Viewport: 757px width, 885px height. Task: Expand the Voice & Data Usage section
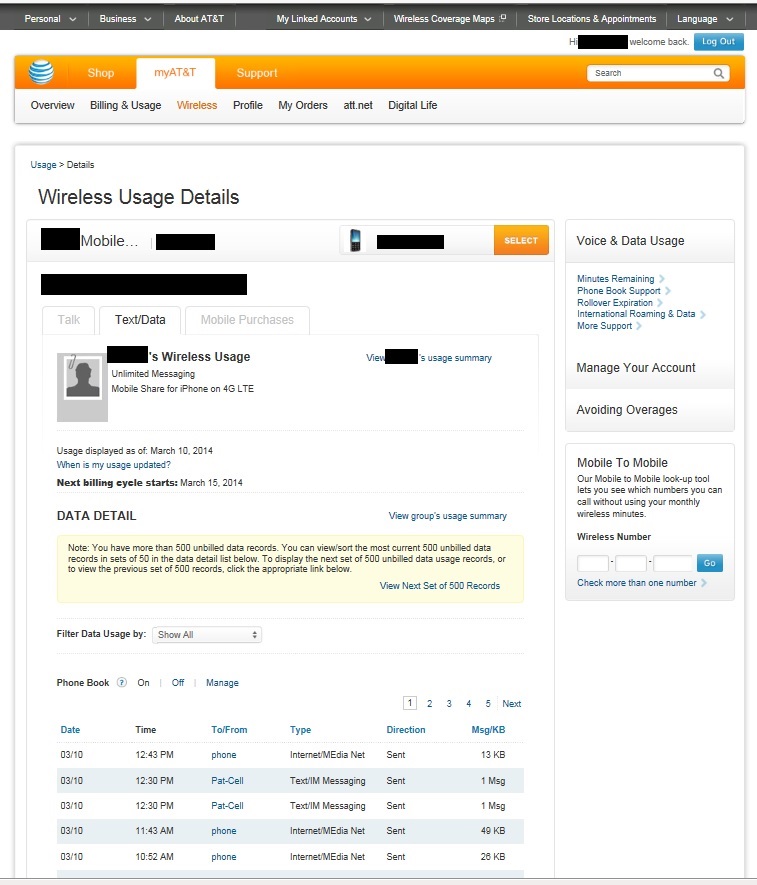point(650,241)
